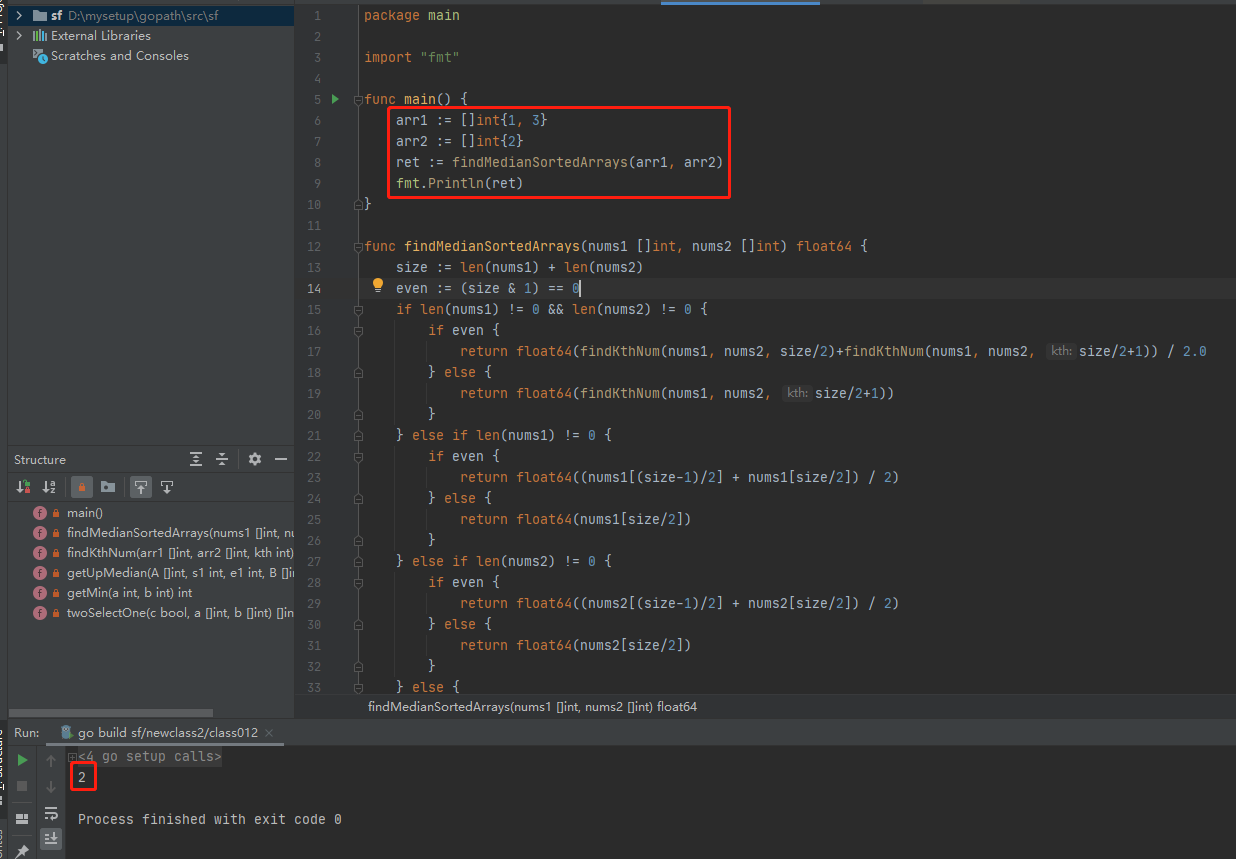This screenshot has width=1236, height=859.
Task: Select getMin in the Structure list
Action: tap(130, 593)
